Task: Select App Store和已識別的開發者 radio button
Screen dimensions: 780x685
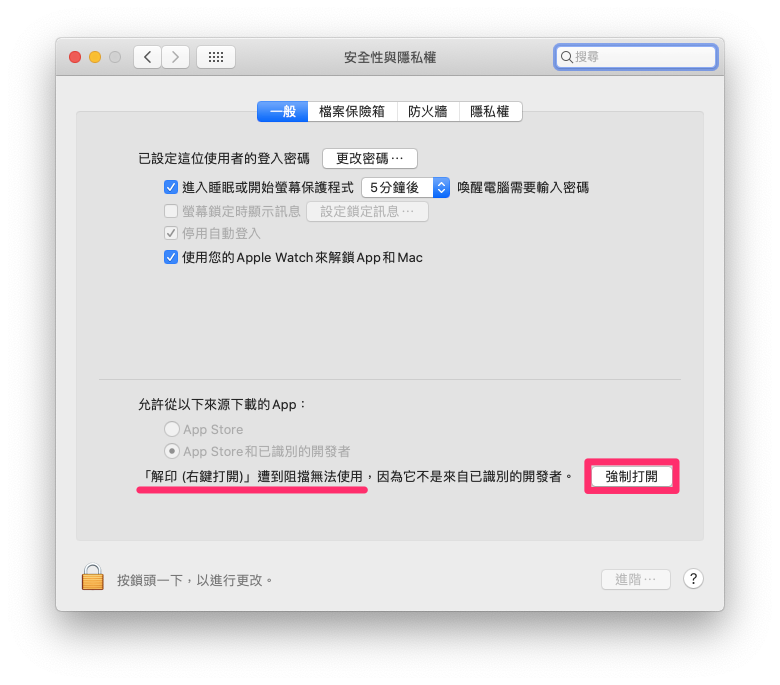Action: [x=172, y=451]
